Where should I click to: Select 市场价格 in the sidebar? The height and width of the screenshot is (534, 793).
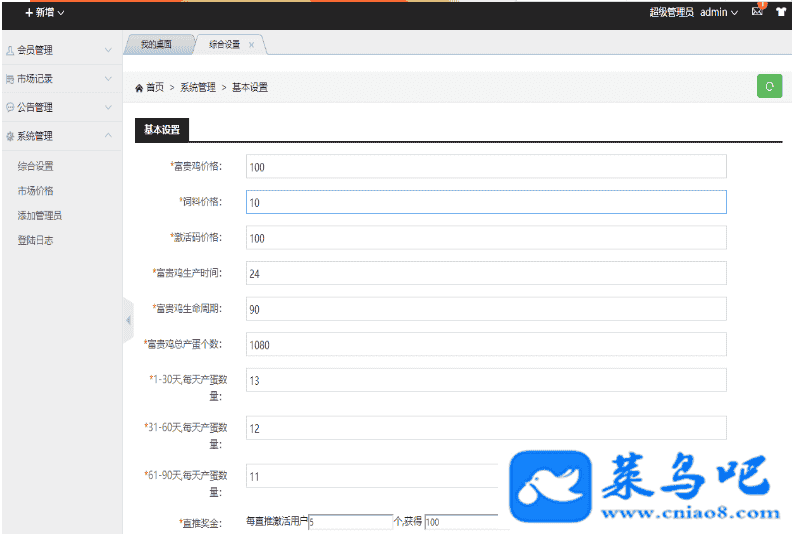pos(36,191)
